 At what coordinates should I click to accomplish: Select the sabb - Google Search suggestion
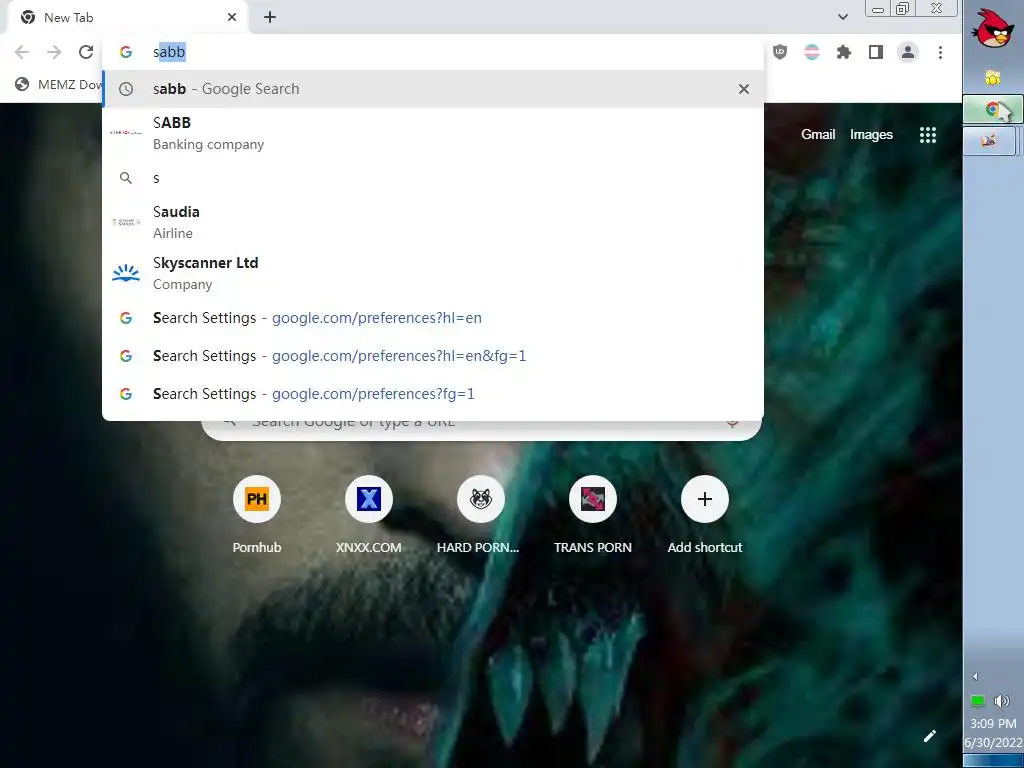(433, 89)
